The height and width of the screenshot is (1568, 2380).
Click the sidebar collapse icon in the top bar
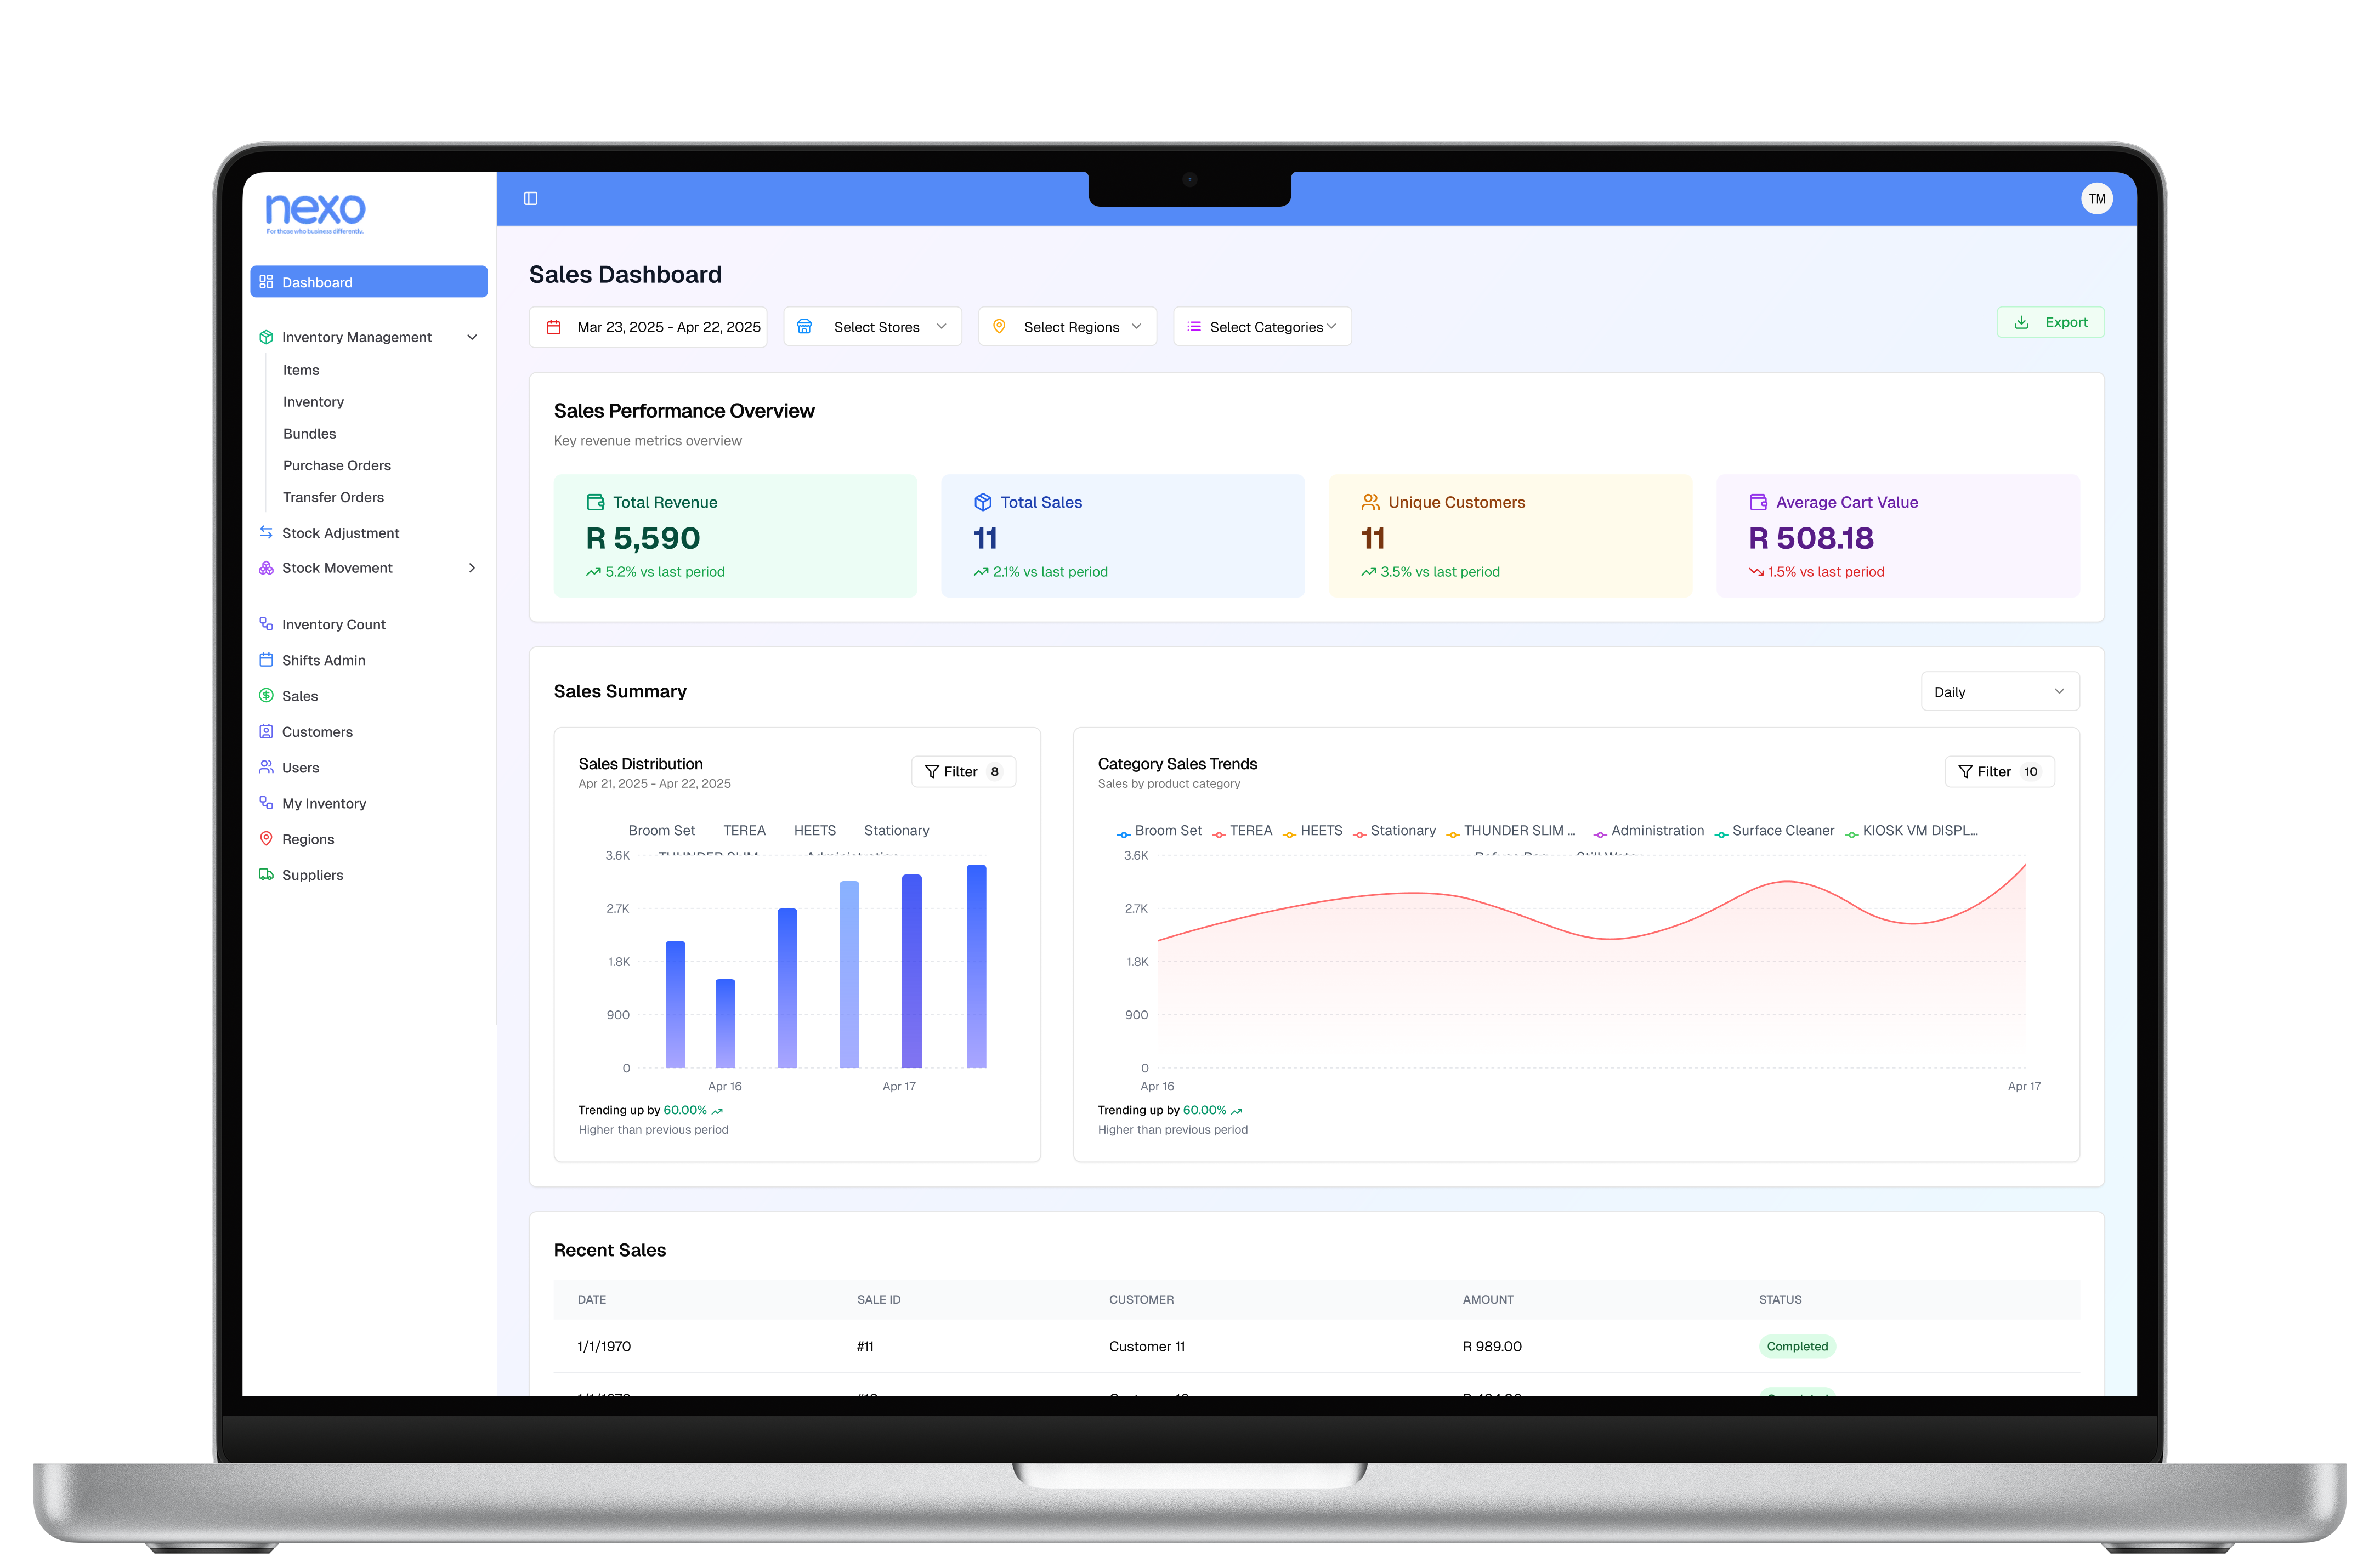tap(531, 198)
